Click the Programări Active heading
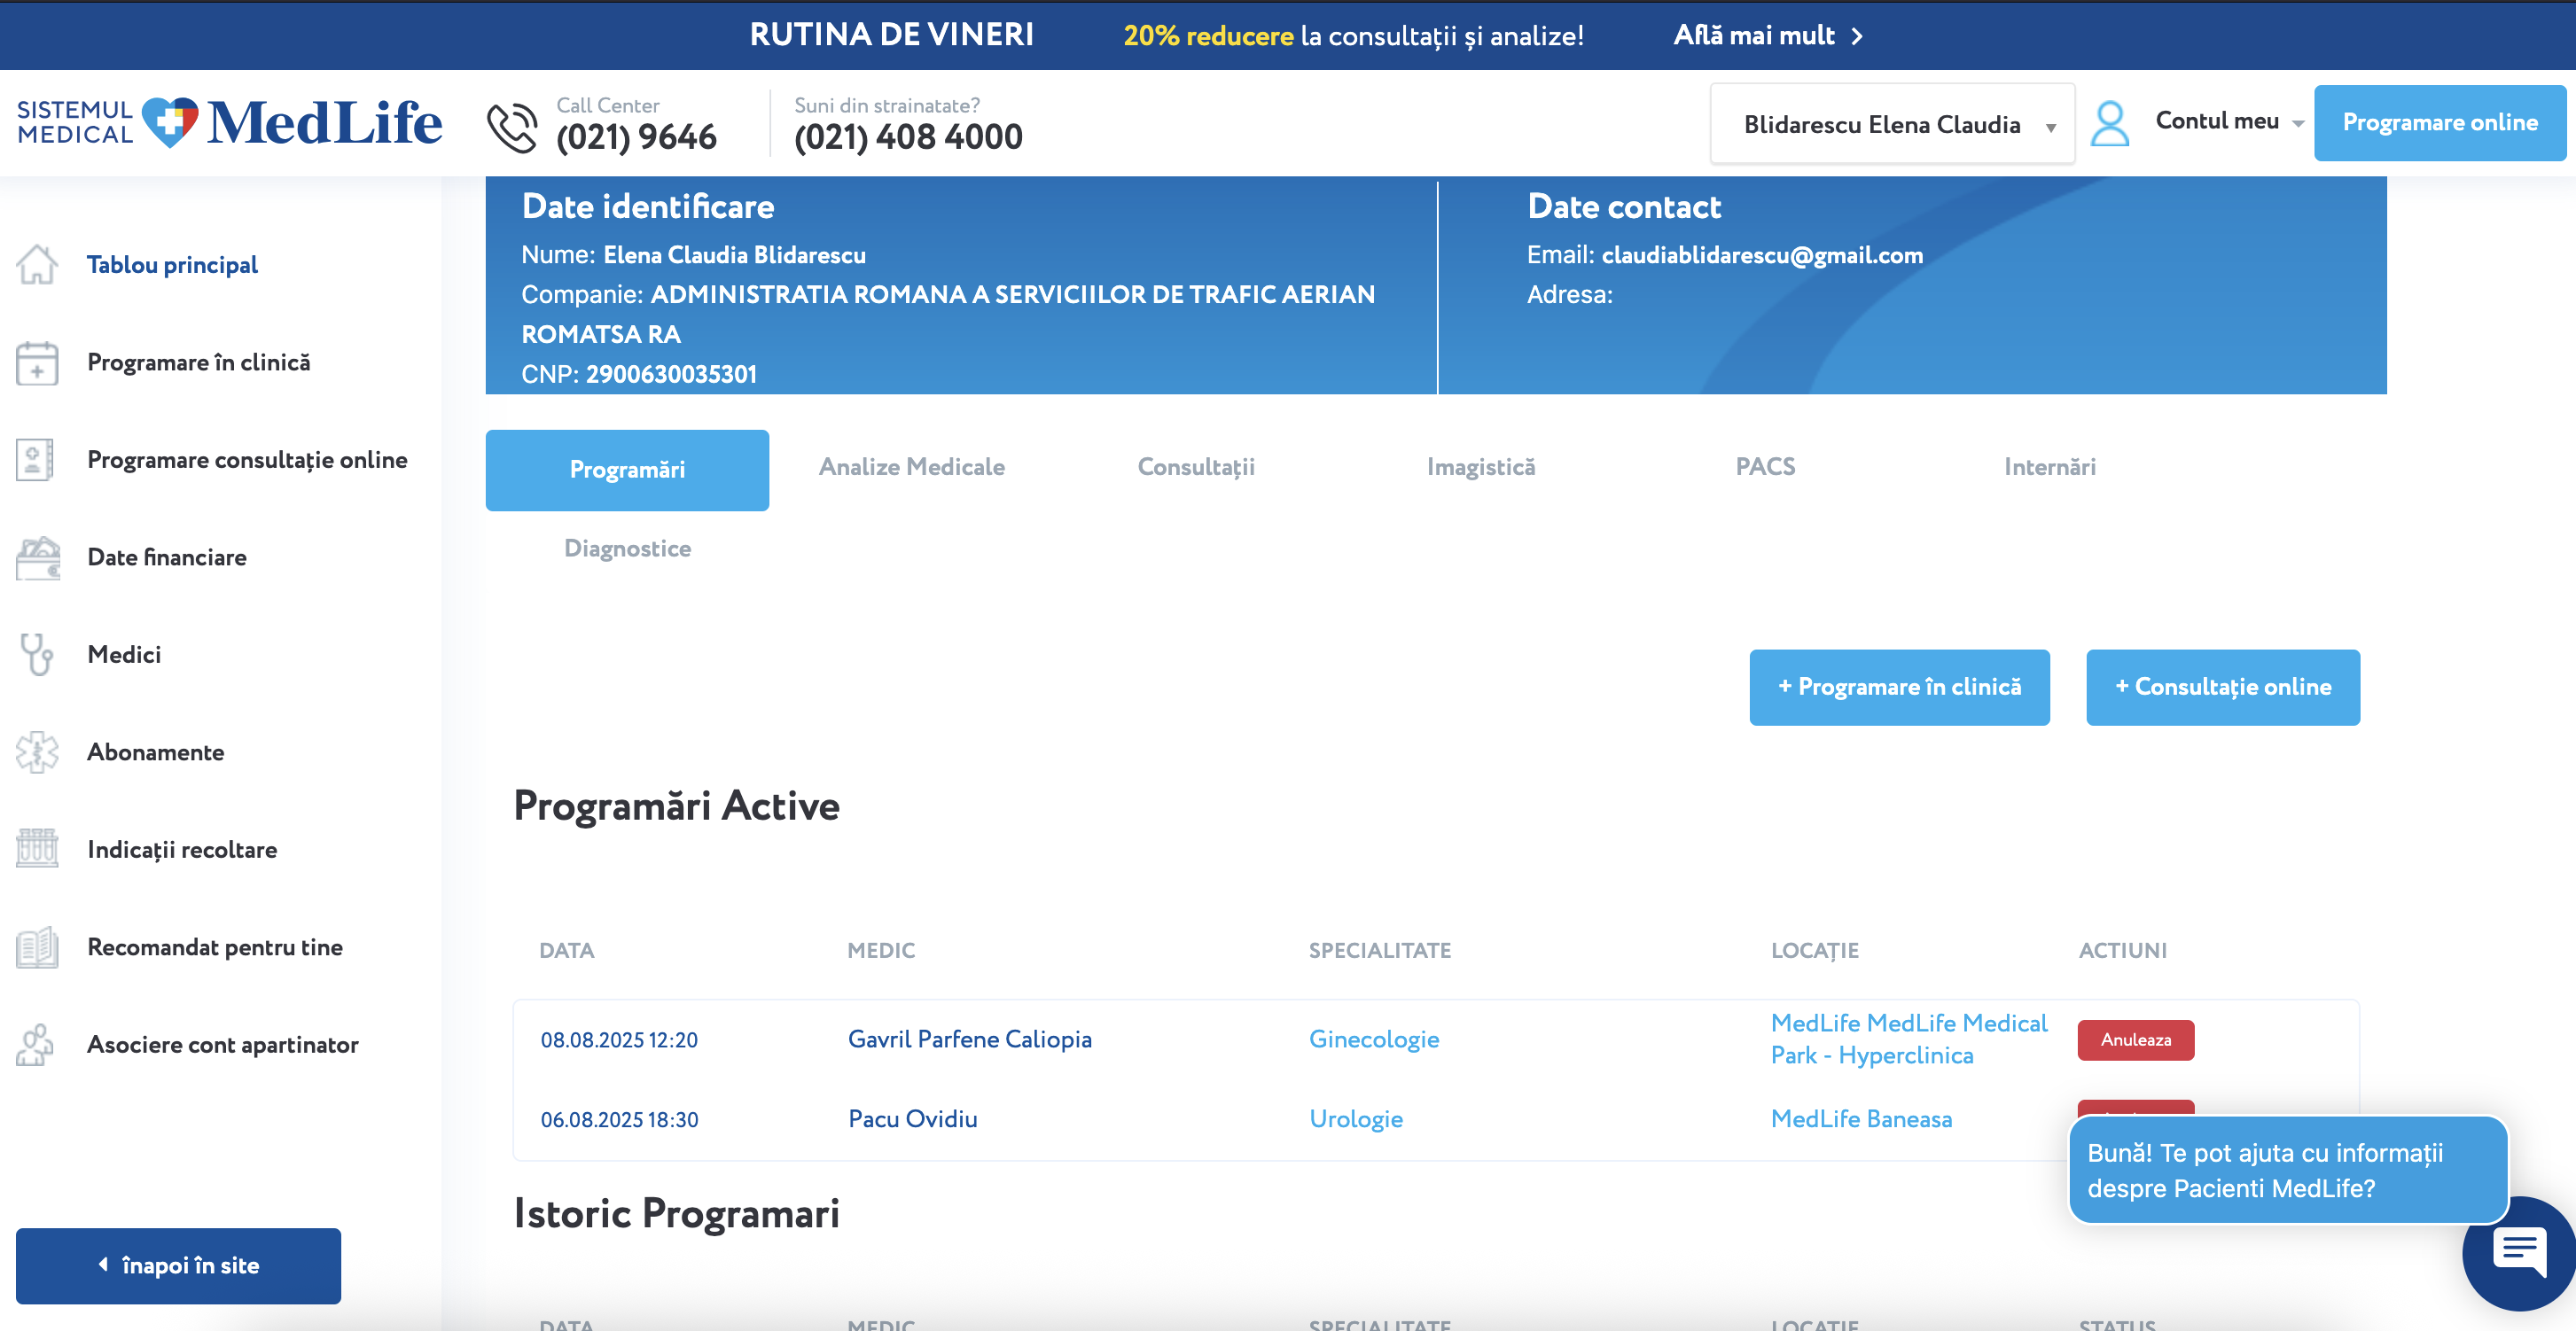Image resolution: width=2576 pixels, height=1331 pixels. (676, 806)
